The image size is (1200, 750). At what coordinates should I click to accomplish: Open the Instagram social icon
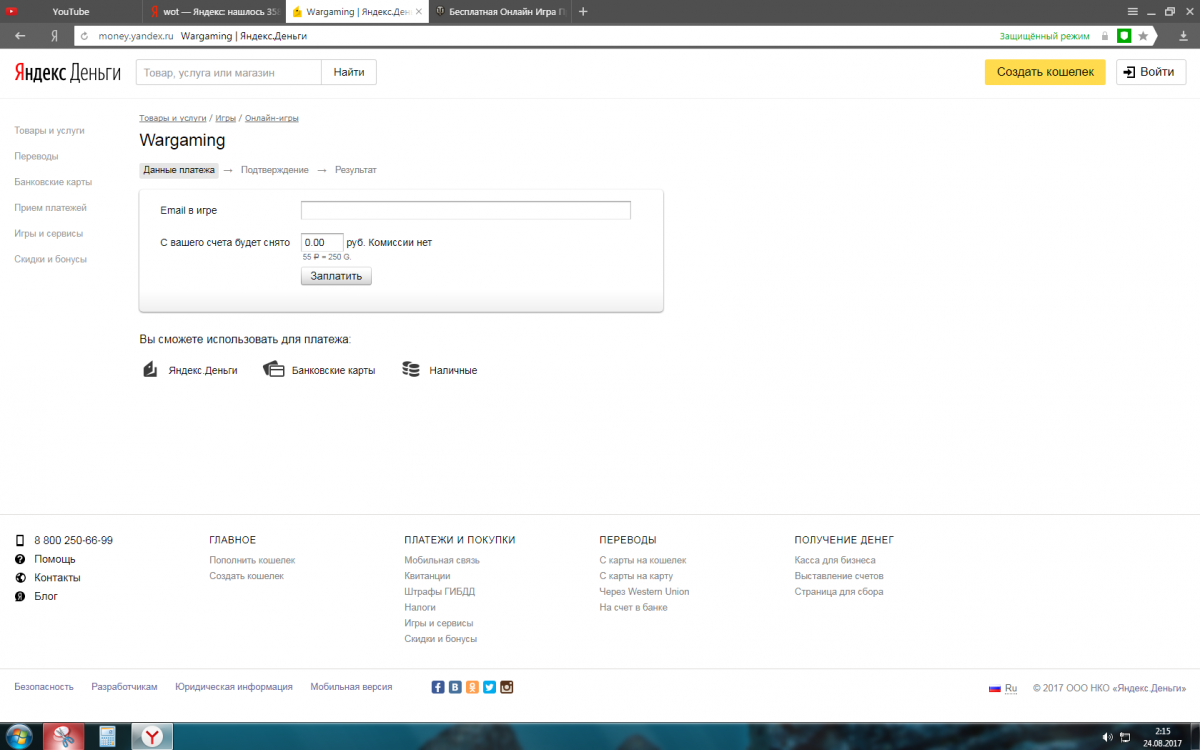coord(506,687)
